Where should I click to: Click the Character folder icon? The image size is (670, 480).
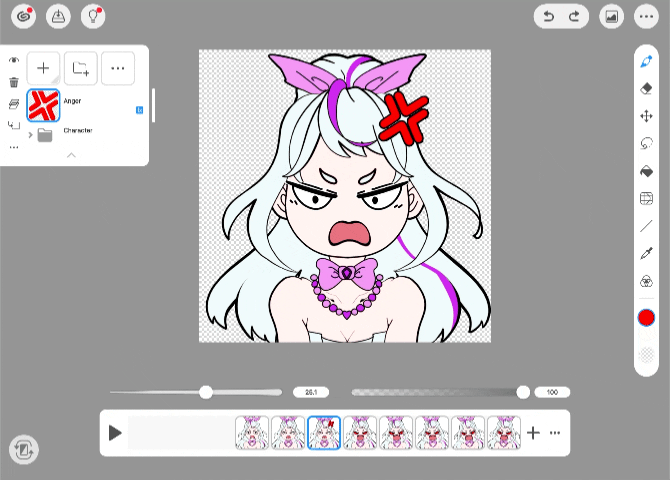point(45,135)
